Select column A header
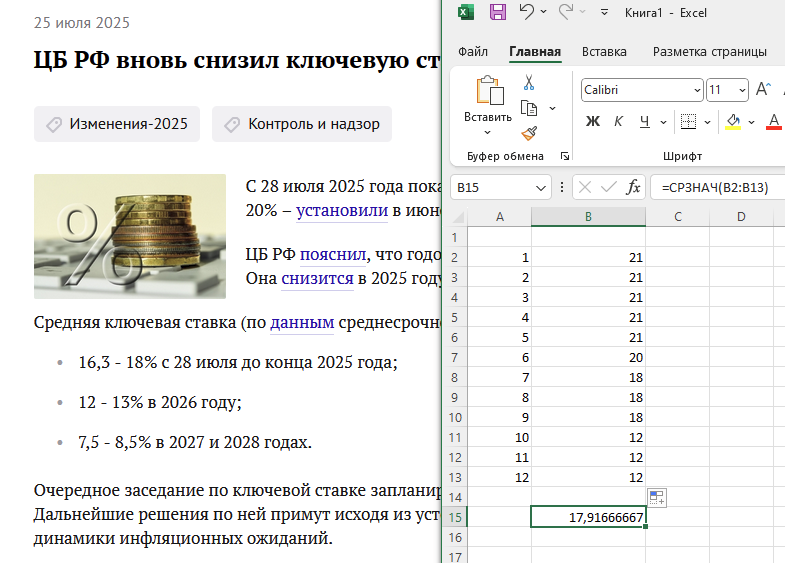Screen dimensions: 785x563 tap(499, 217)
